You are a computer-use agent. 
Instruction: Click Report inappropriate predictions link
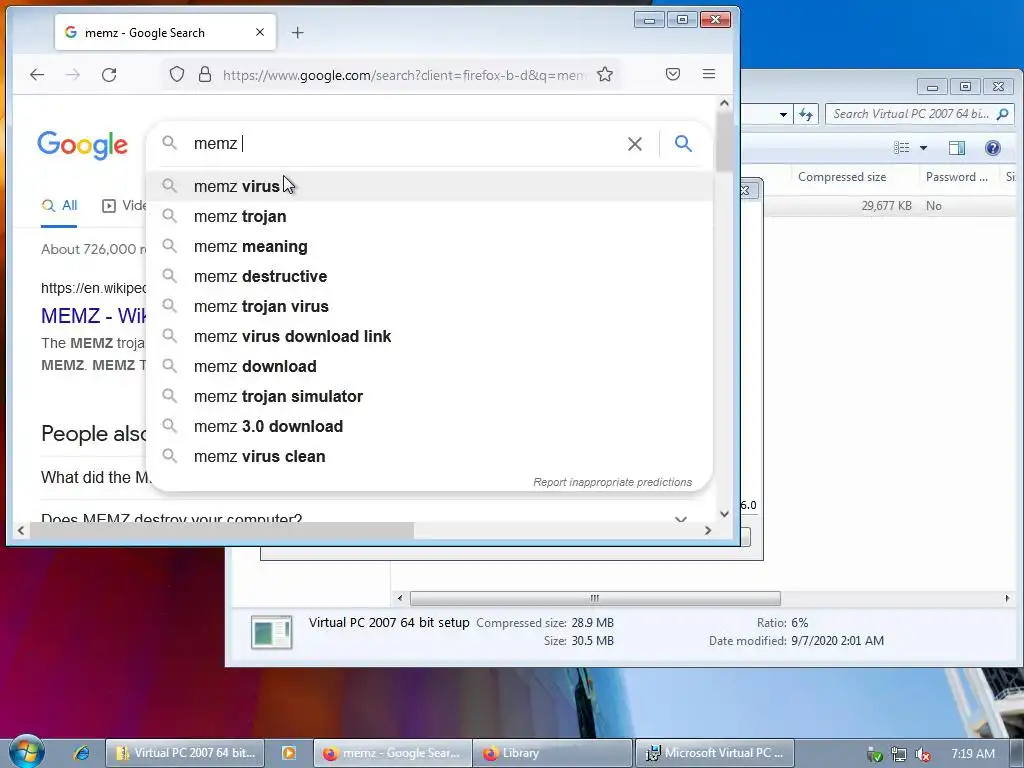613,482
